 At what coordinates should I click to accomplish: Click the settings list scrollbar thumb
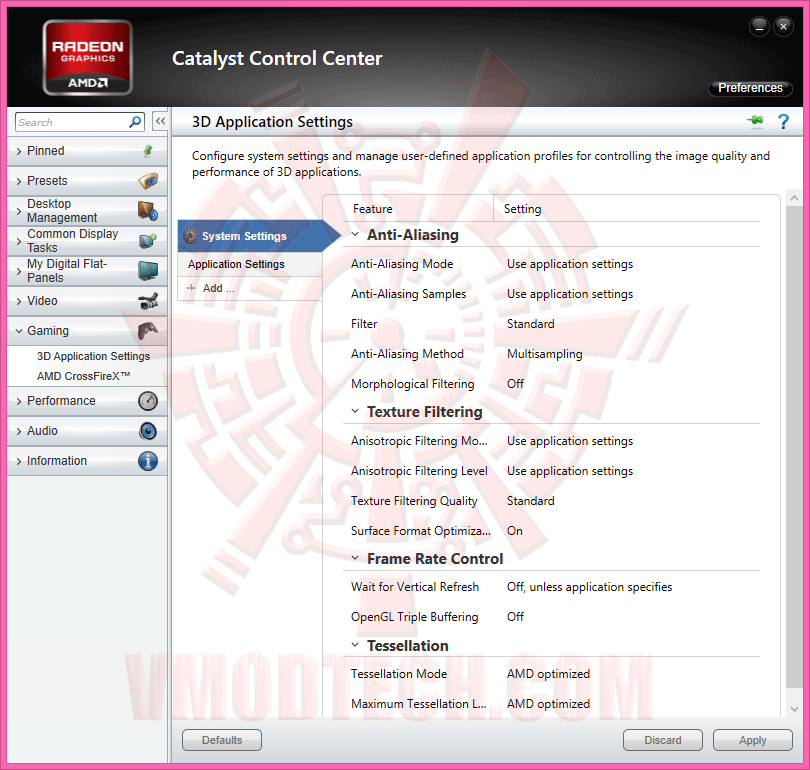pyautogui.click(x=794, y=447)
